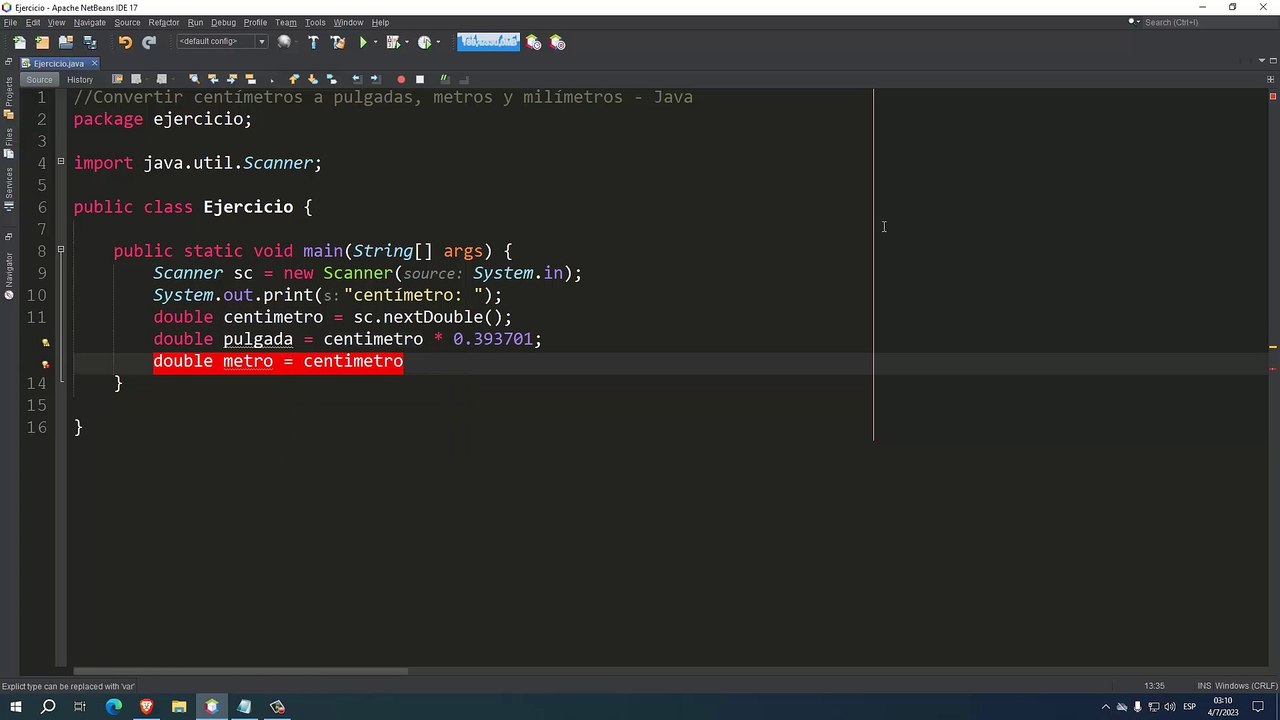The height and width of the screenshot is (720, 1280).
Task: Close the Ejercicio.java tab
Action: 94,63
